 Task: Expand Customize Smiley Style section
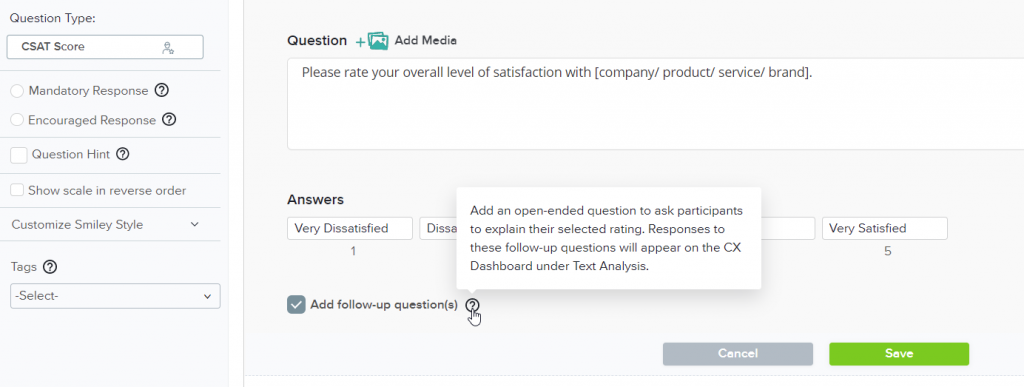[105, 224]
